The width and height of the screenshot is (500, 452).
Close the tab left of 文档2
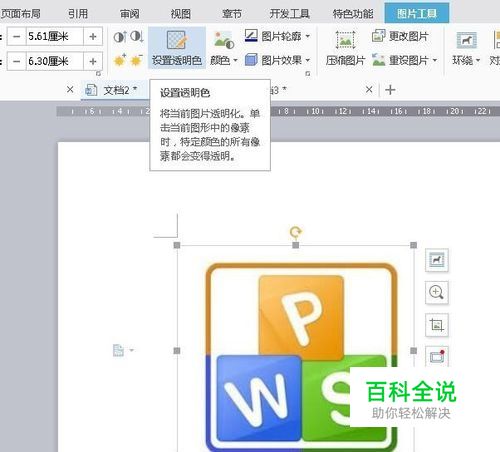pos(70,89)
